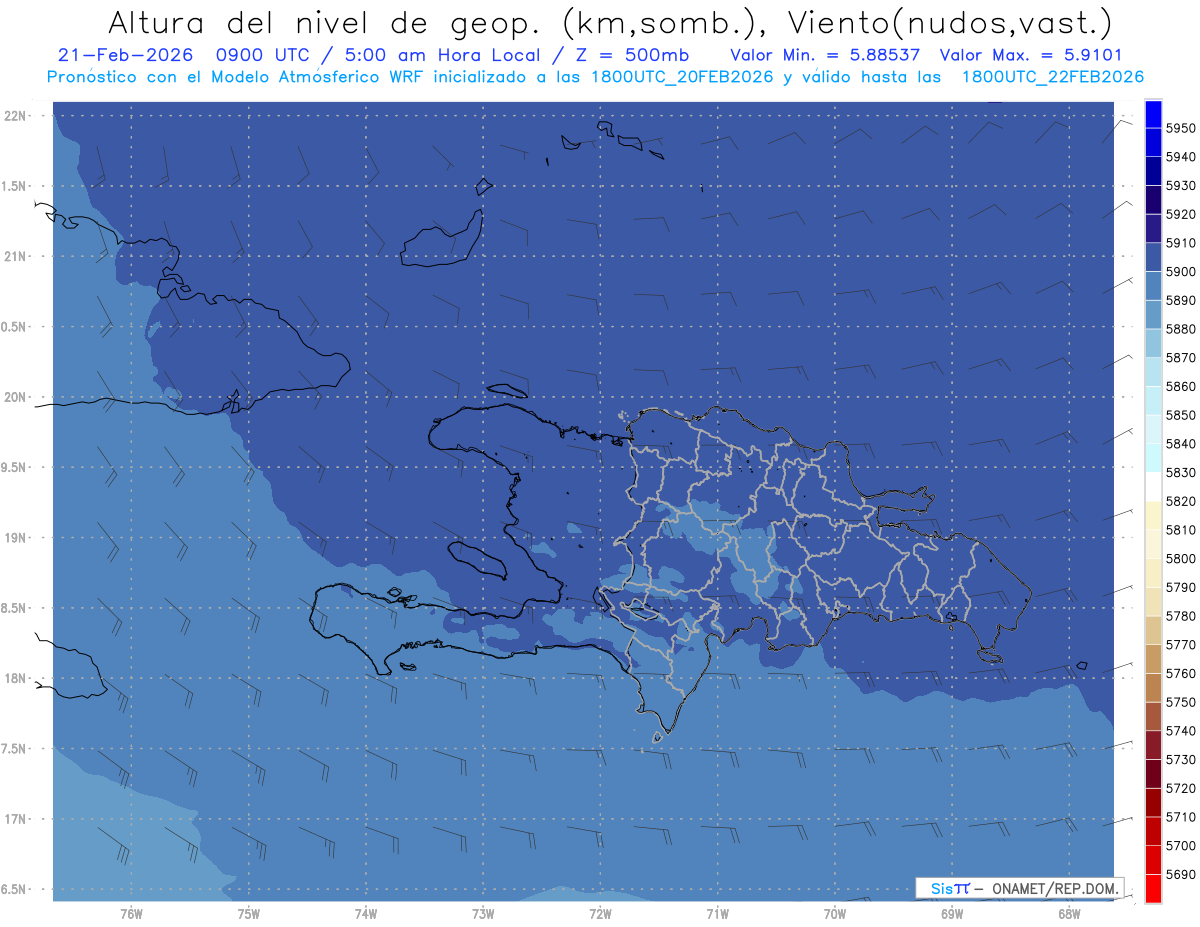Viewport: 1200px width, 927px height.
Task: Click the '69W' longitude label
Action: coord(952,914)
